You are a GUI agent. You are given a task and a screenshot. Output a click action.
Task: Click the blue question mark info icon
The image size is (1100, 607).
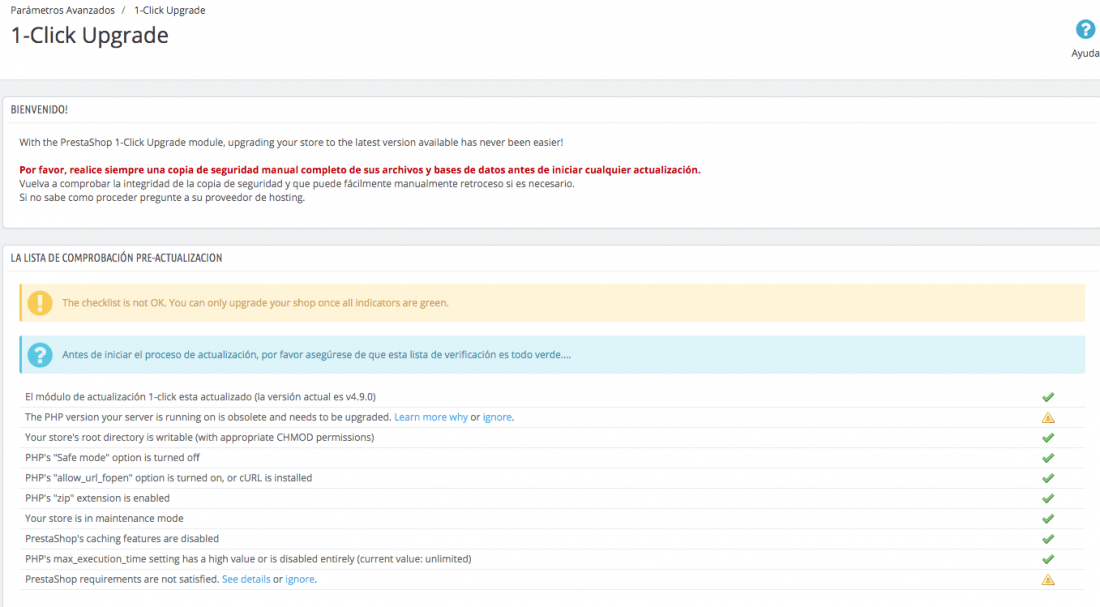pyautogui.click(x=40, y=355)
